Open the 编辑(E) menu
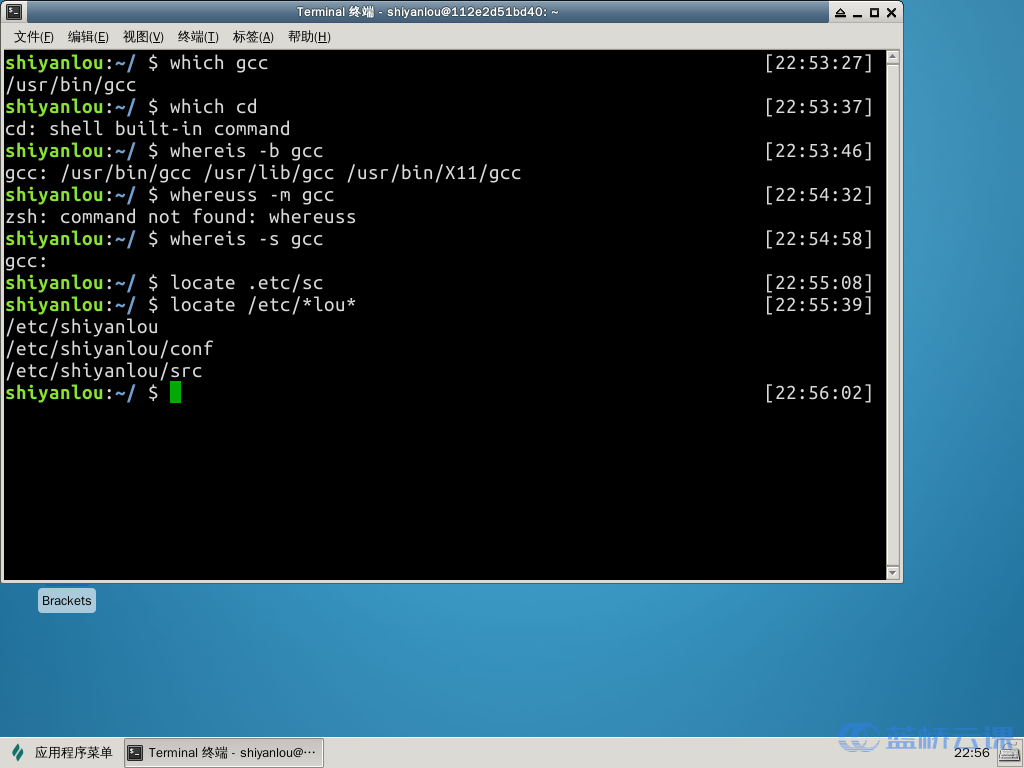Image resolution: width=1024 pixels, height=768 pixels. 88,37
